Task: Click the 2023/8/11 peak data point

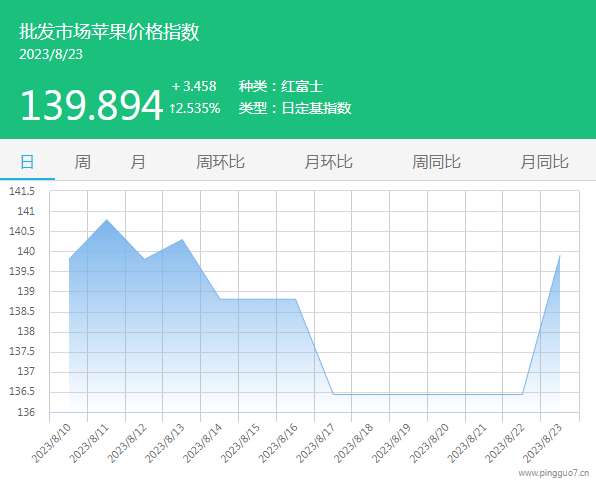Action: coord(107,219)
